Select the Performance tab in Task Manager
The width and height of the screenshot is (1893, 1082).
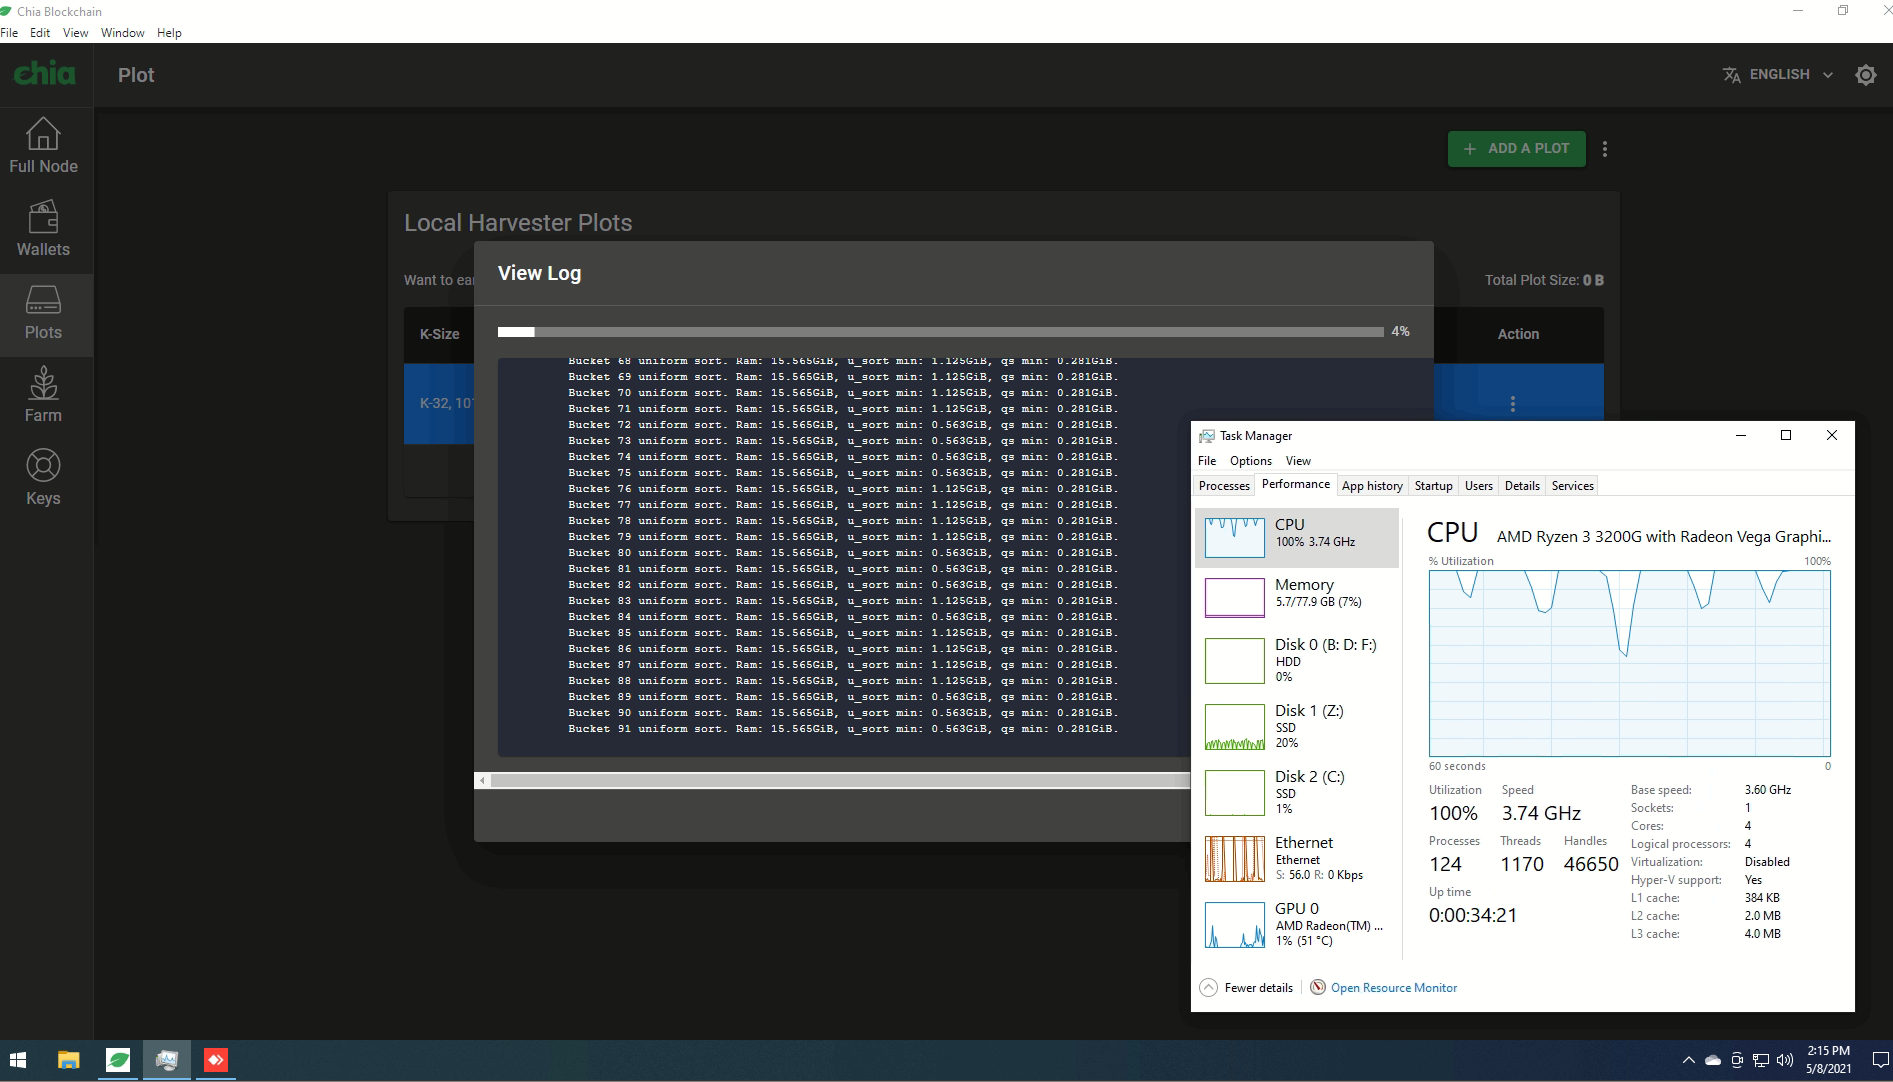pos(1296,484)
